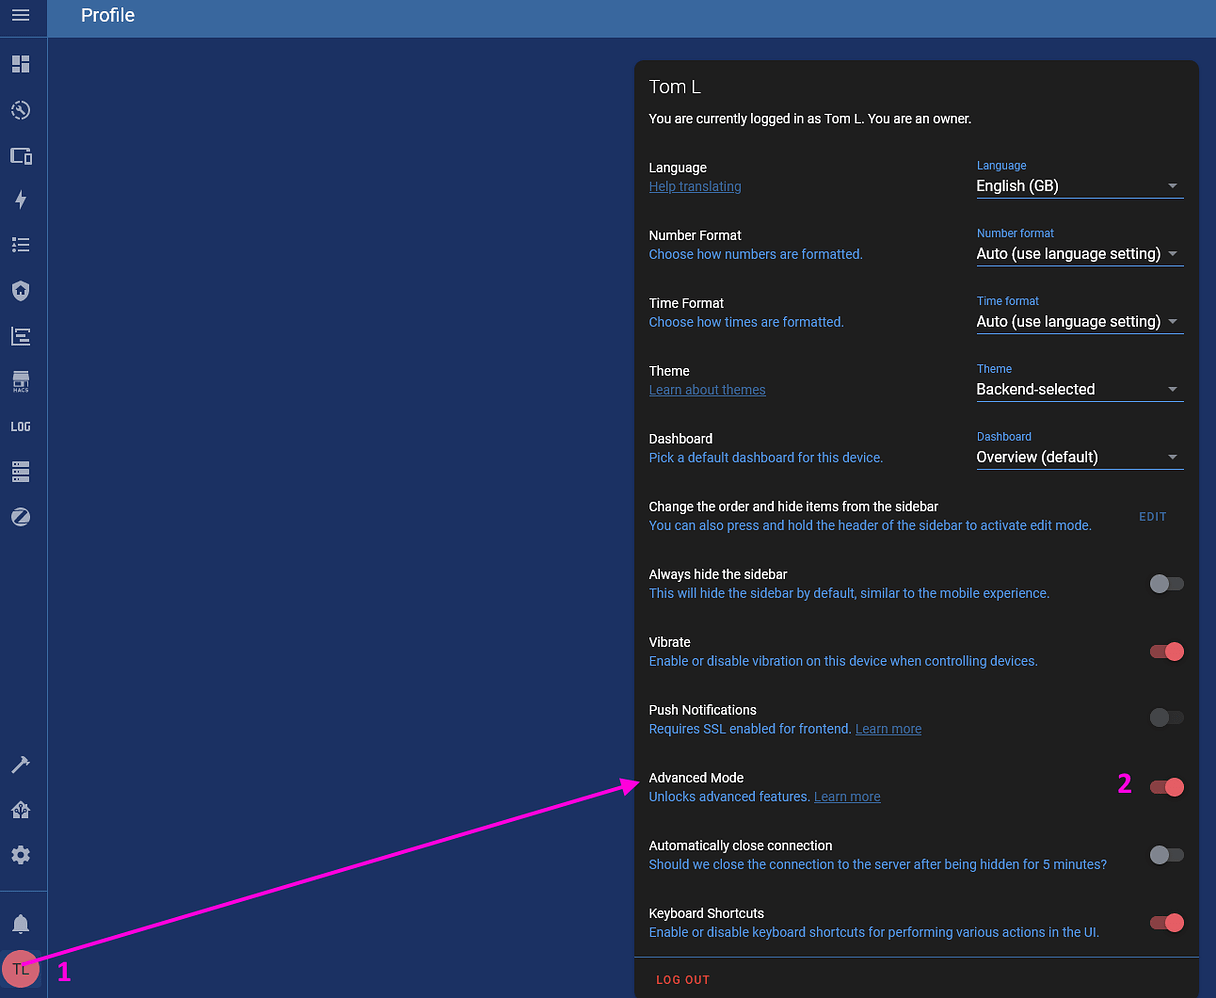Open the Energy lightning bolt icon

tap(20, 200)
